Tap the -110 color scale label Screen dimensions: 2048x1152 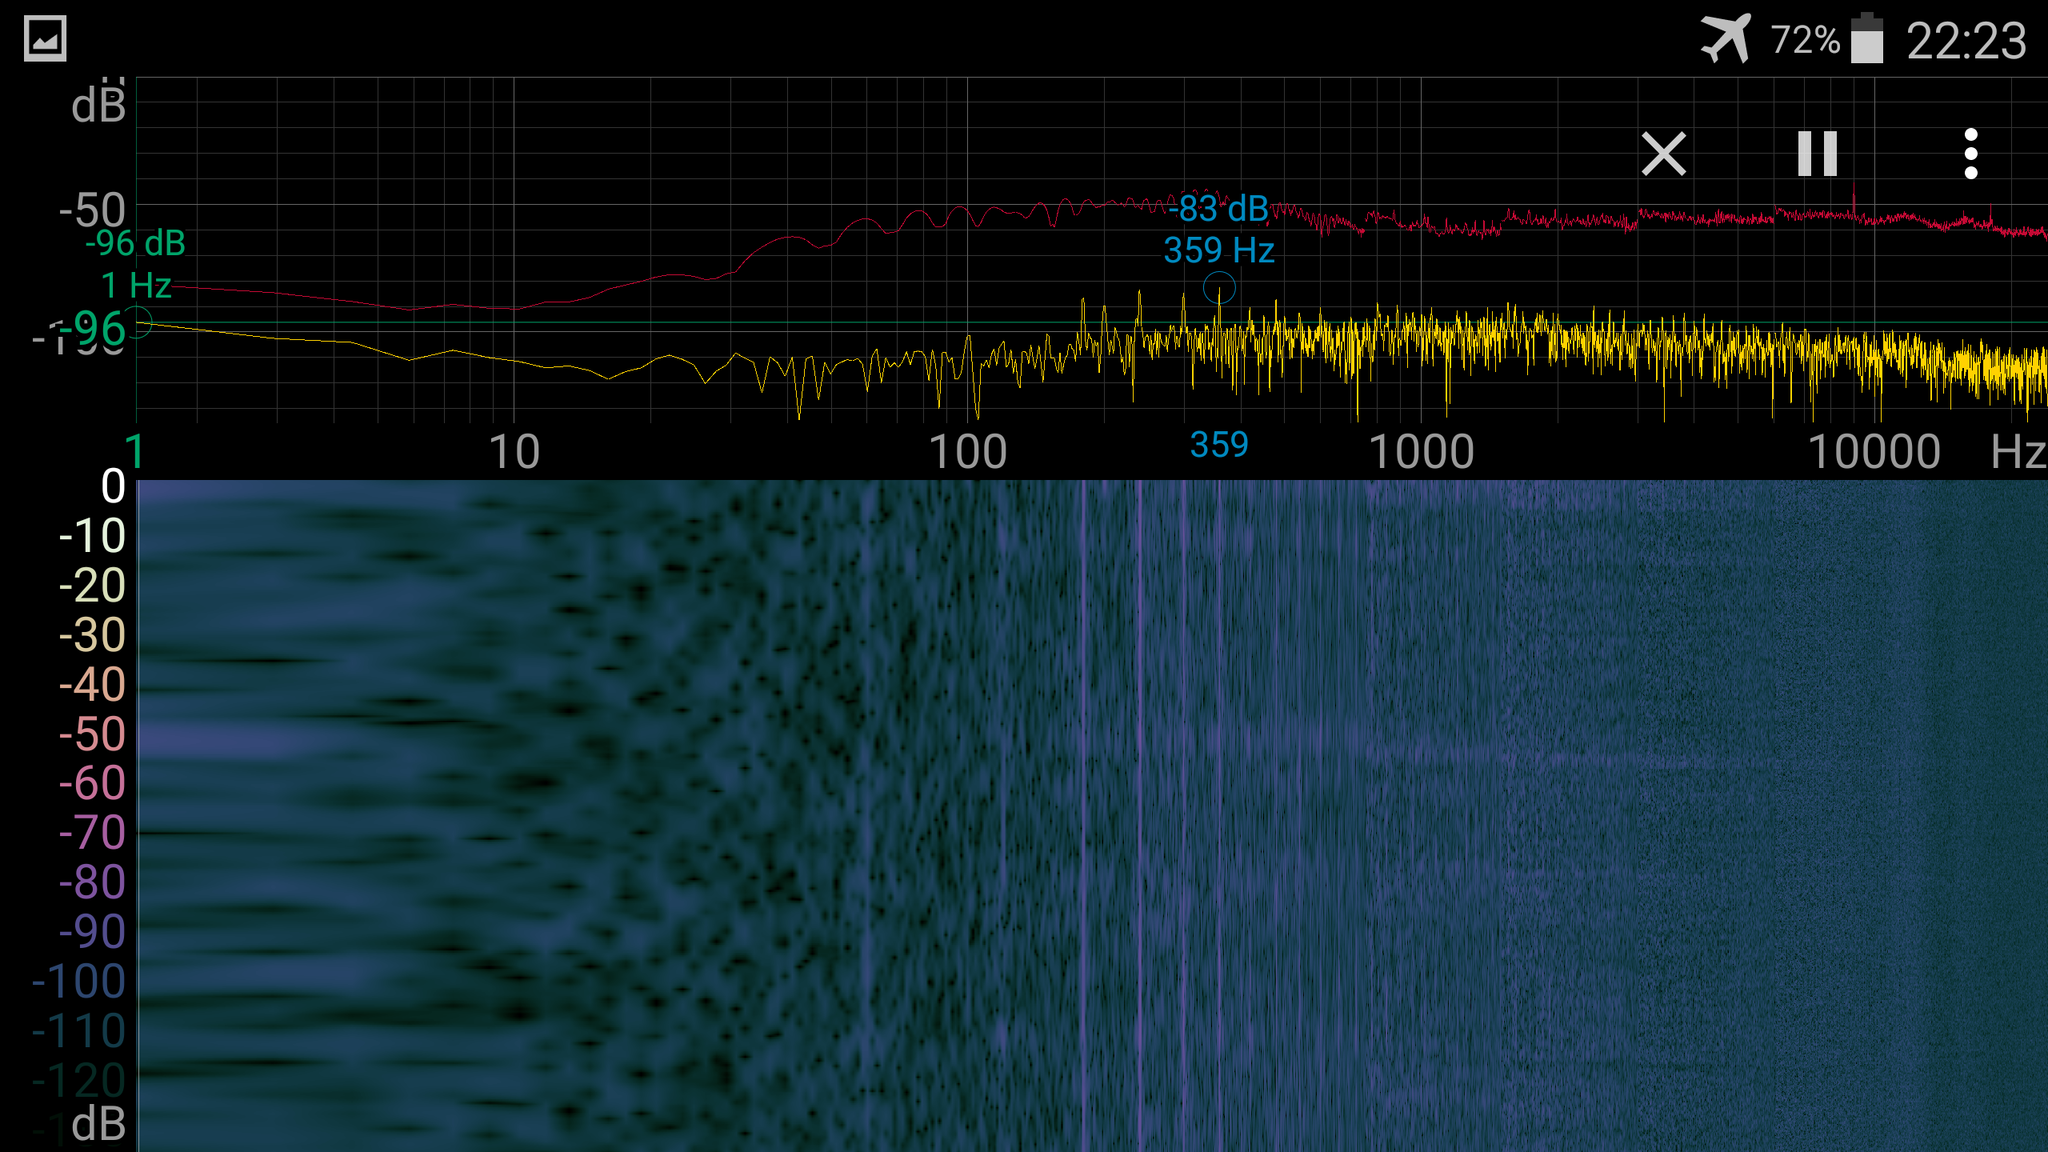[79, 1031]
